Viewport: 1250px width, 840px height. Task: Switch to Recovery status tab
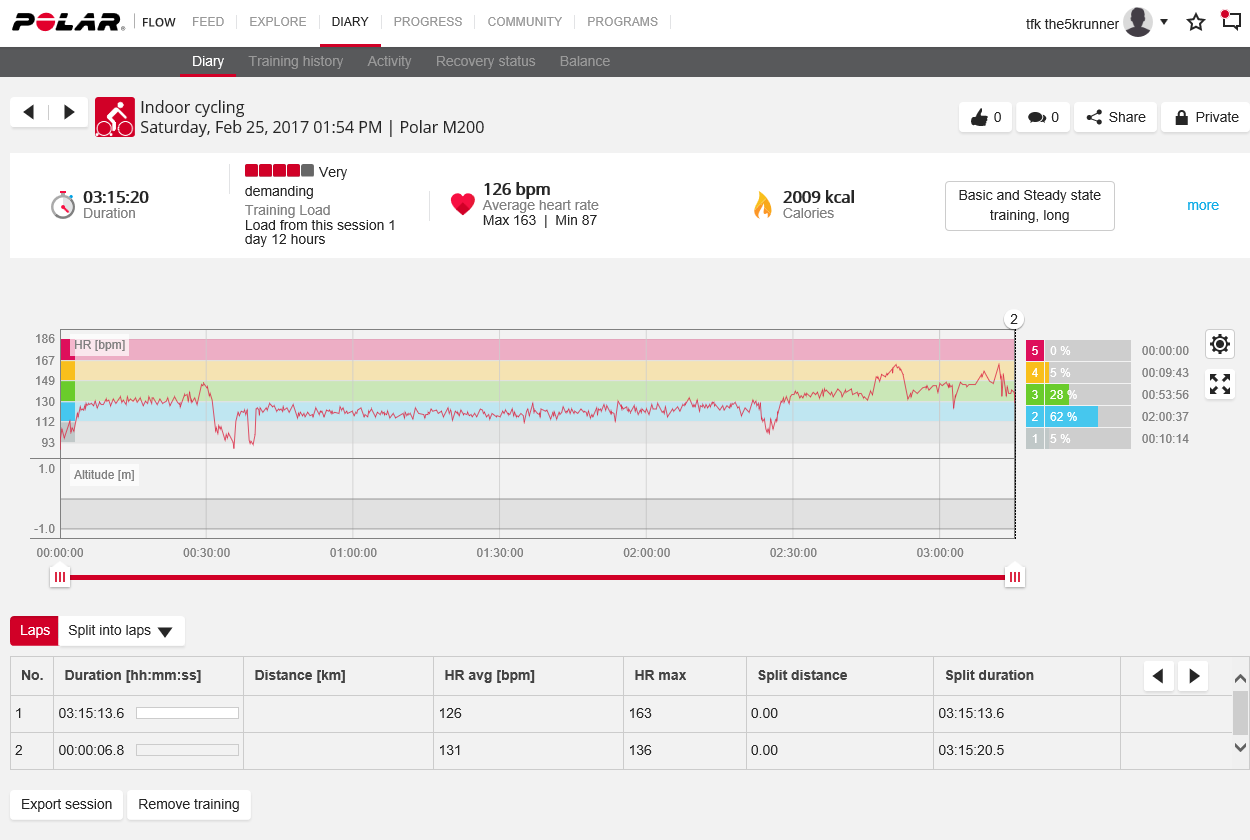[x=485, y=61]
